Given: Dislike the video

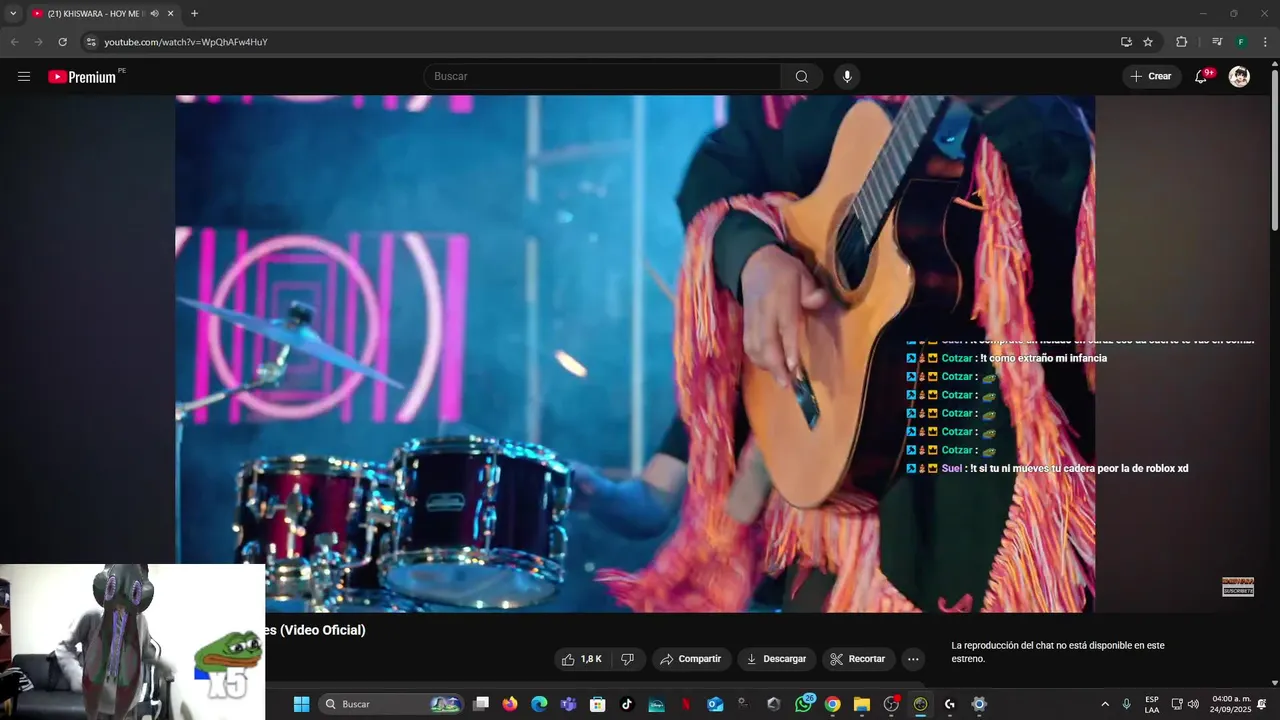Looking at the screenshot, I should tap(627, 659).
